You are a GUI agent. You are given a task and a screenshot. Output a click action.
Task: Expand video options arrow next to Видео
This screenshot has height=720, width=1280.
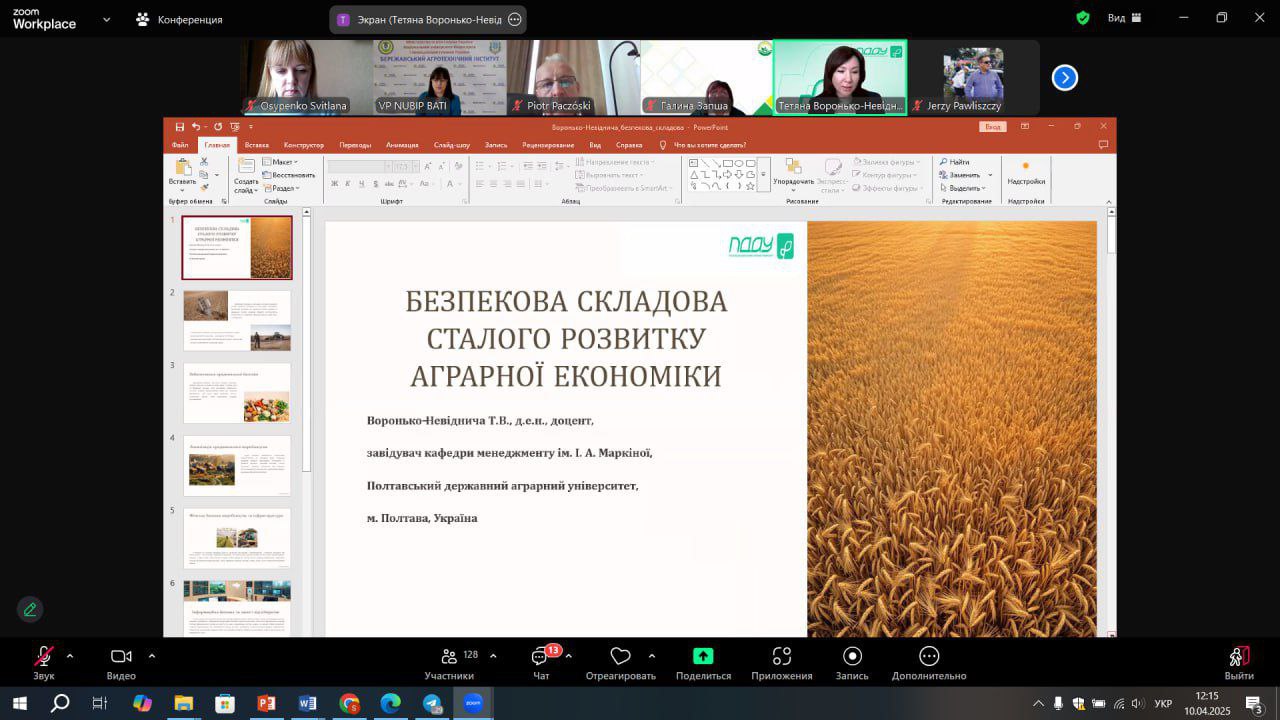pyautogui.click(x=152, y=656)
